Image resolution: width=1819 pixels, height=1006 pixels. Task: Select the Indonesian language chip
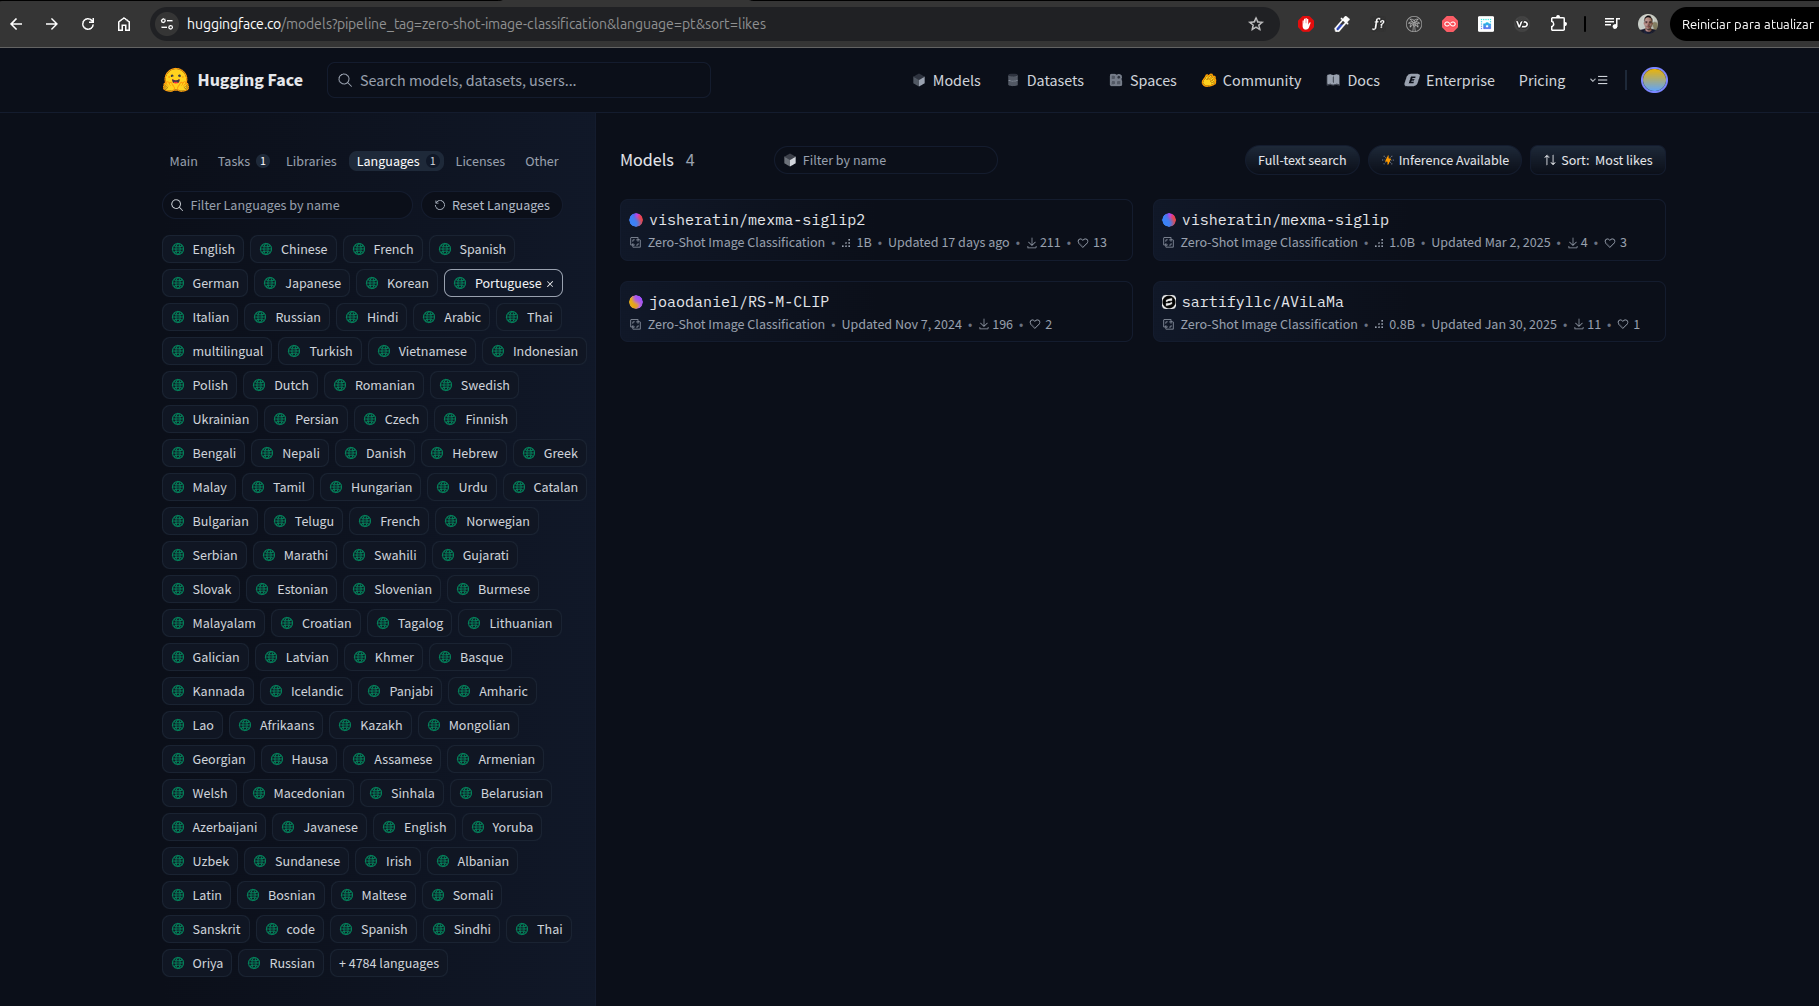pos(535,352)
